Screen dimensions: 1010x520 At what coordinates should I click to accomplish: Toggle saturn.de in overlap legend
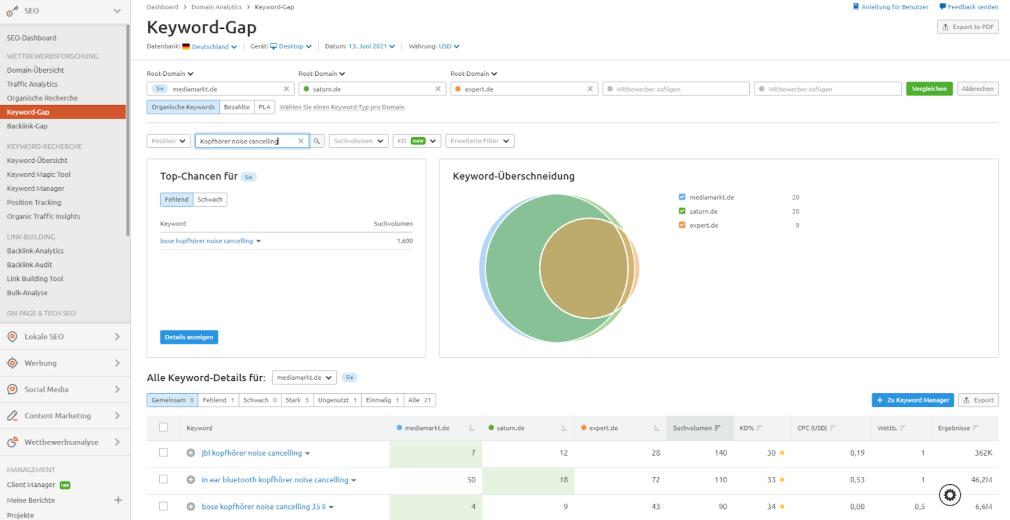(x=682, y=211)
